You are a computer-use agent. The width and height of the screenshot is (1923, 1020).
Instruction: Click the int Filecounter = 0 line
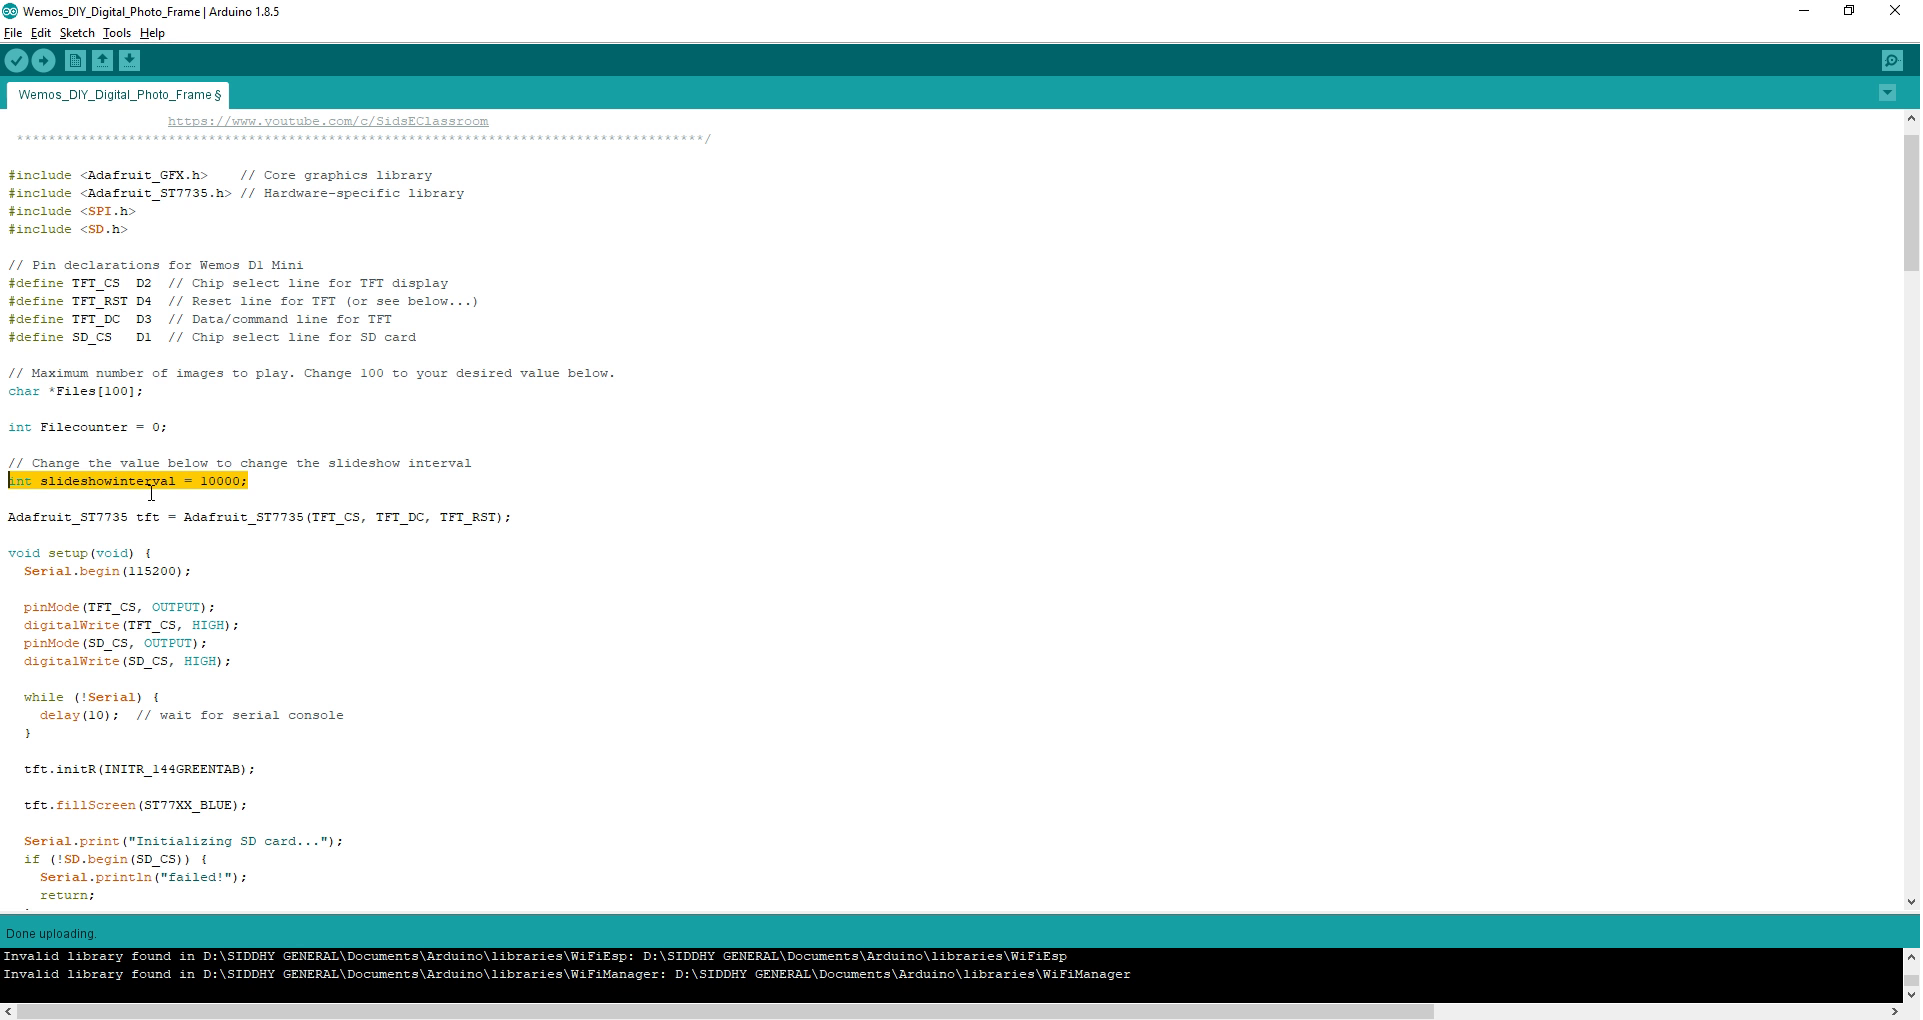coord(88,427)
